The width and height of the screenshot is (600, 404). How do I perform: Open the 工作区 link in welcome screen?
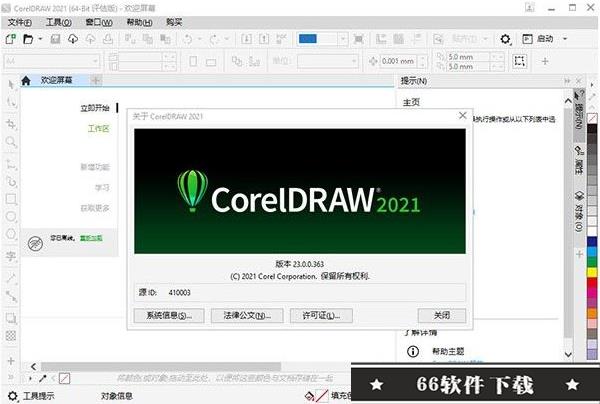click(x=99, y=129)
